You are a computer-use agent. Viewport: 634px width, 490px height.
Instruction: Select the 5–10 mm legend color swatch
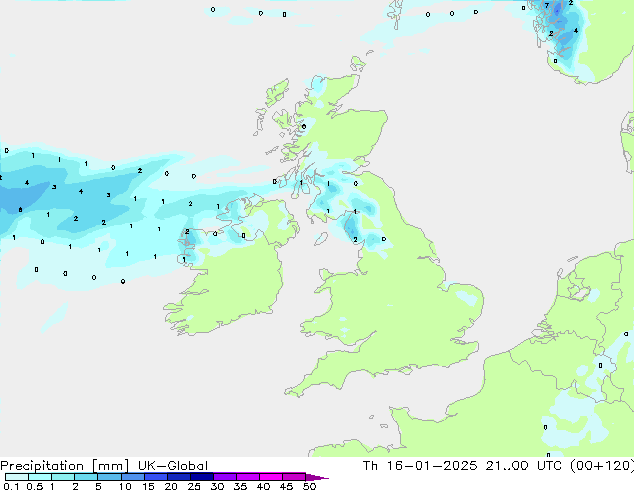(x=109, y=477)
